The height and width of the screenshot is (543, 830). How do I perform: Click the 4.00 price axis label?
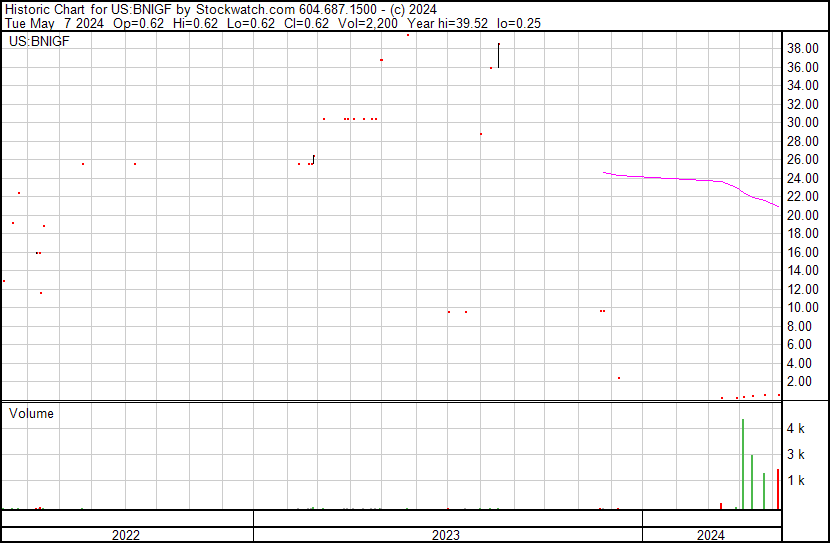coord(799,364)
